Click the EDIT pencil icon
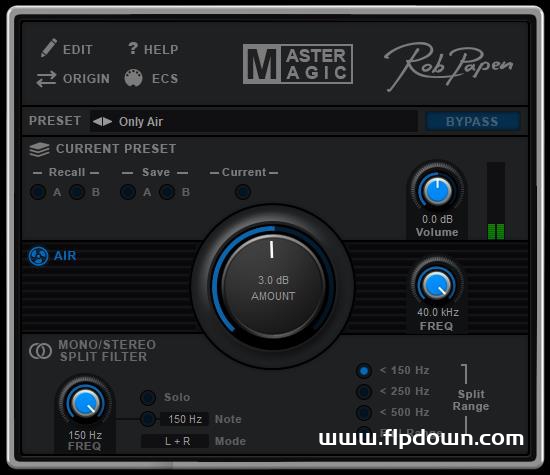Image resolution: width=550 pixels, height=475 pixels. (49, 48)
